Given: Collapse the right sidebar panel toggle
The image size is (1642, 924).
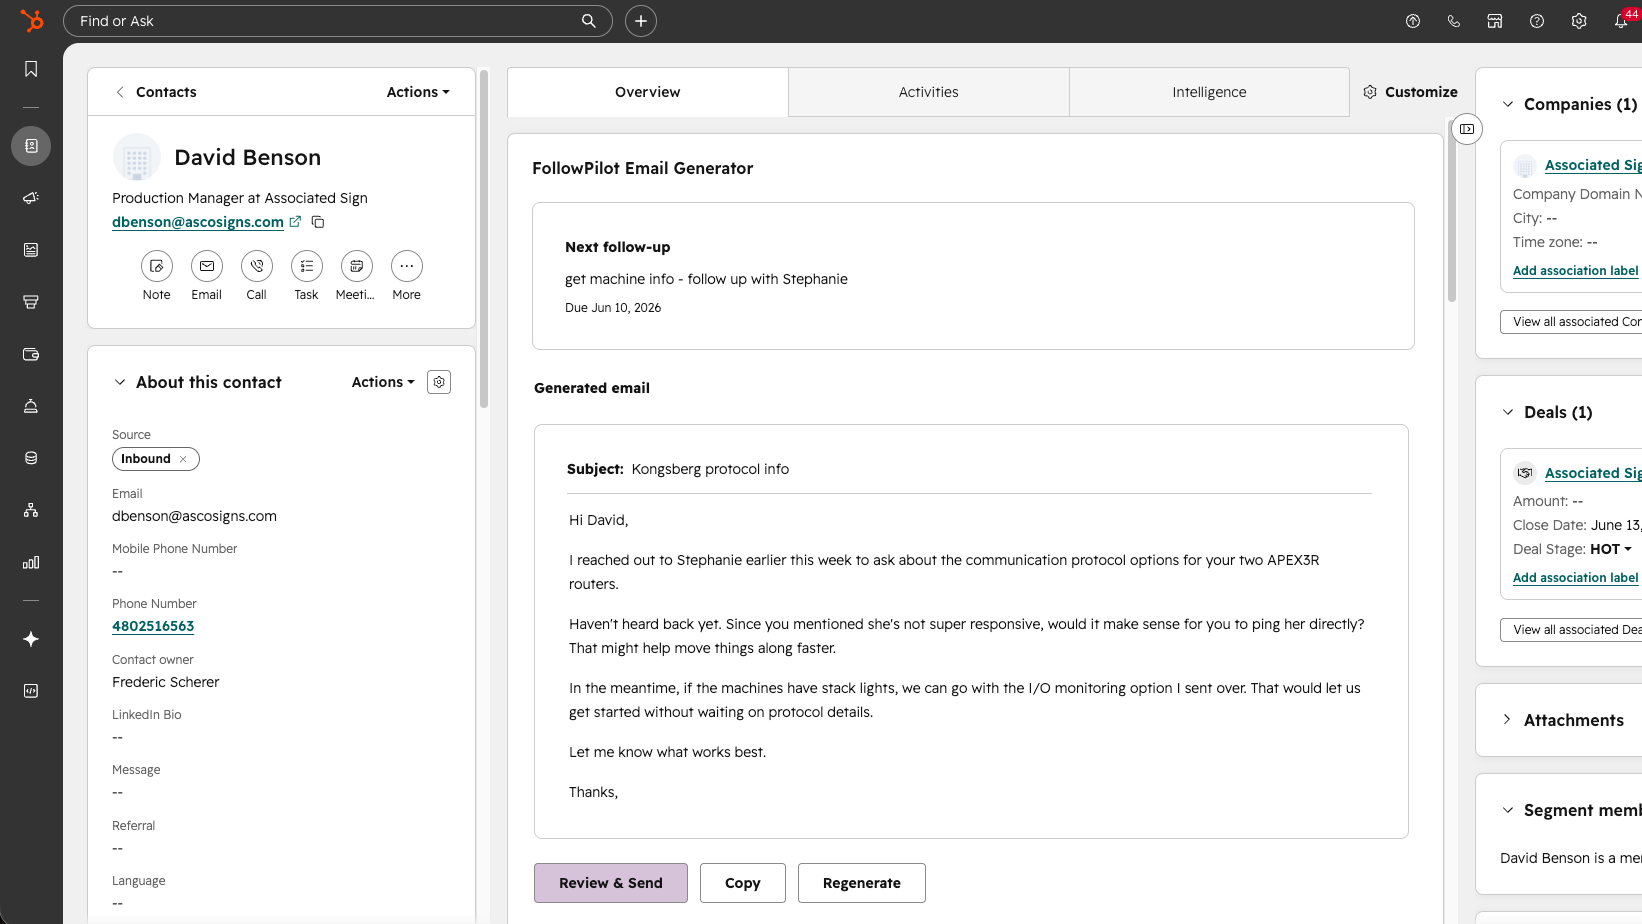Looking at the screenshot, I should (1467, 129).
